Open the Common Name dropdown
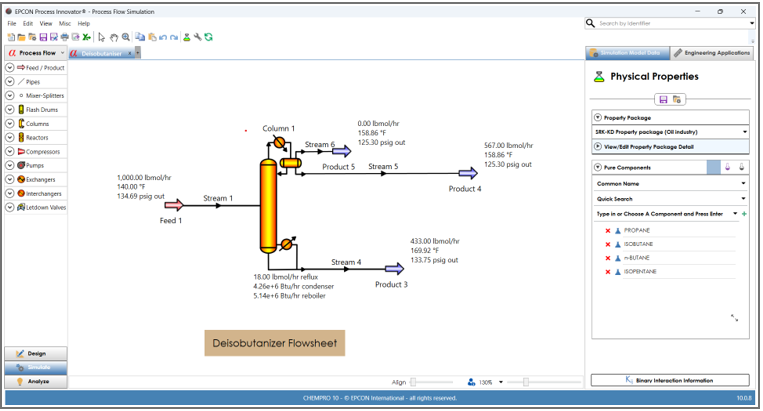Screen dimensions: 763x411 coord(743,183)
